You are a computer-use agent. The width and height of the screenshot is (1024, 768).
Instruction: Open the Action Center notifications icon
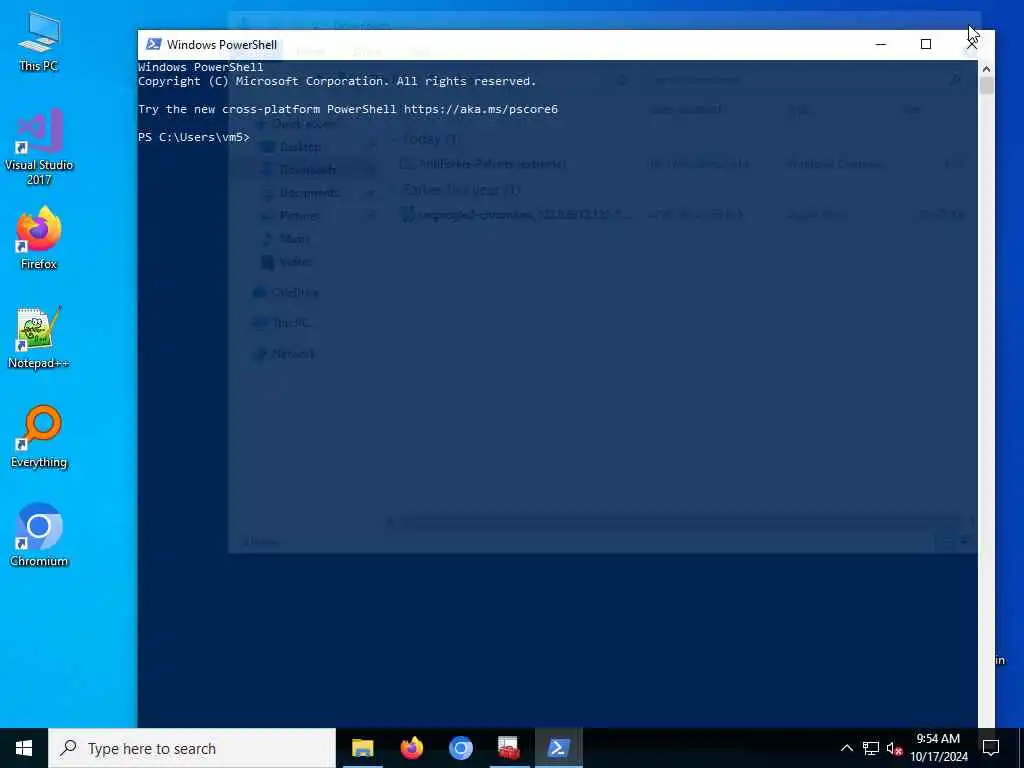coord(991,748)
